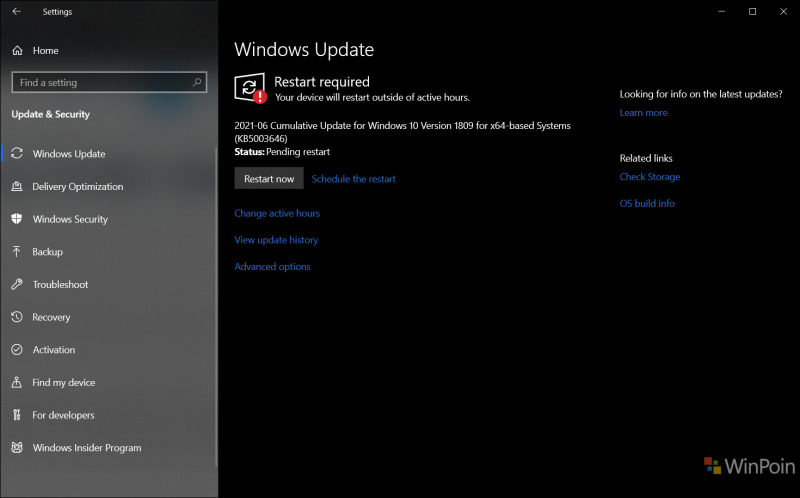800x498 pixels.
Task: Click the back arrow in Settings
Action: tap(17, 11)
